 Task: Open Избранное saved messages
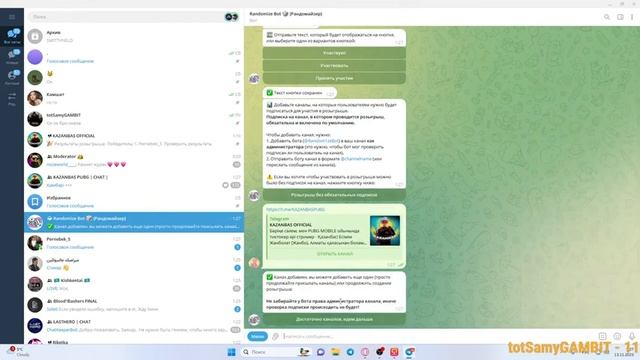click(x=134, y=202)
